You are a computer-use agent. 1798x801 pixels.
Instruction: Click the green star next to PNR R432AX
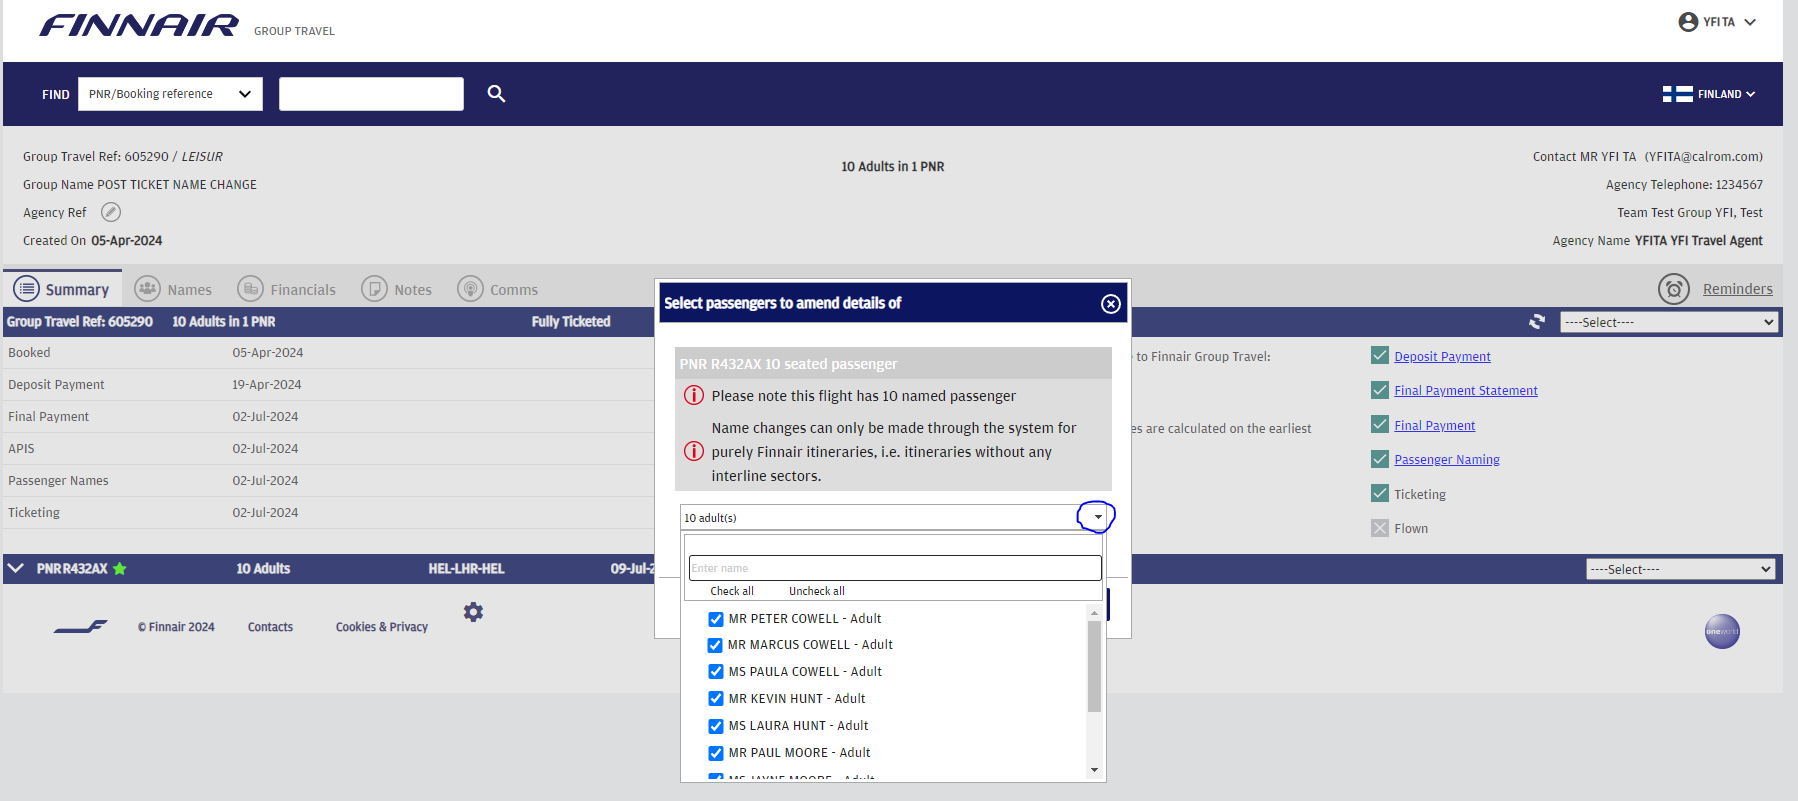click(120, 568)
